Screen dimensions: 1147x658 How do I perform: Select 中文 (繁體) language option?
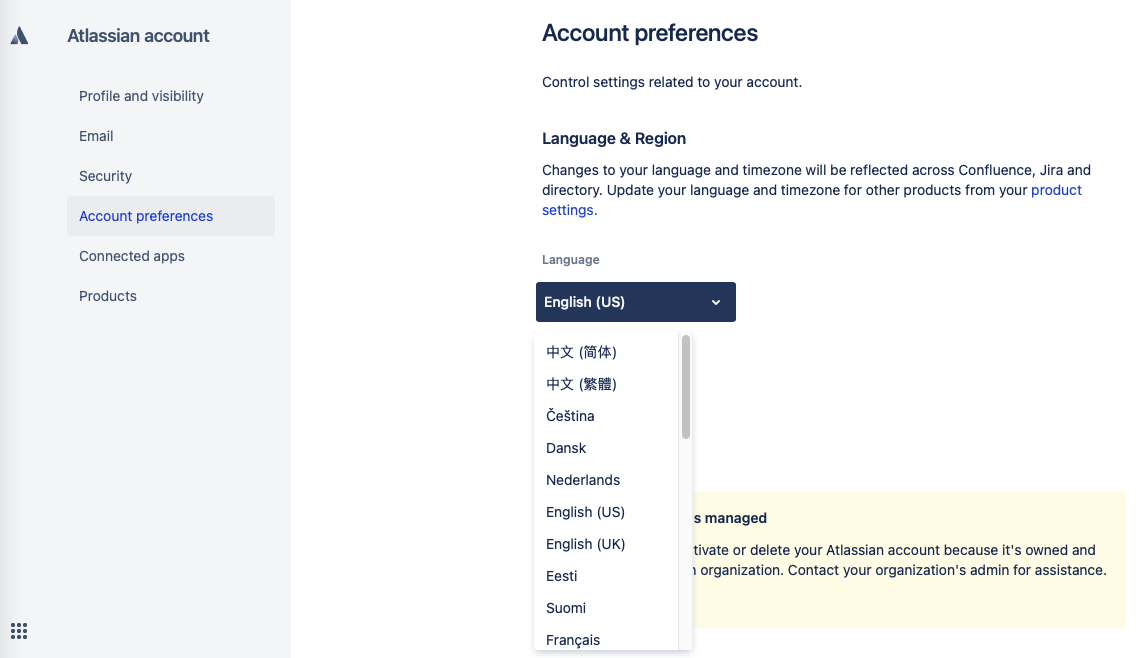pos(581,384)
